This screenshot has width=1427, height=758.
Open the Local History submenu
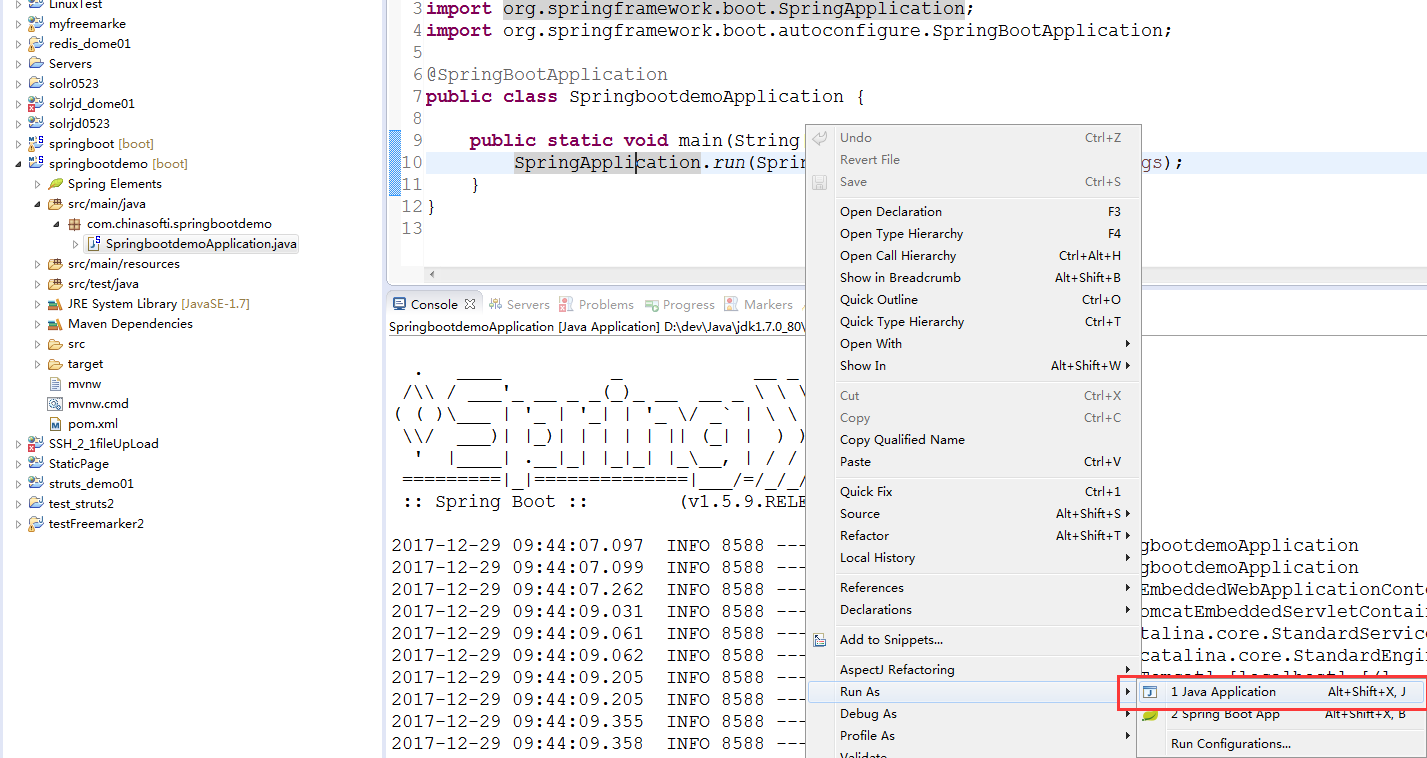[972, 558]
